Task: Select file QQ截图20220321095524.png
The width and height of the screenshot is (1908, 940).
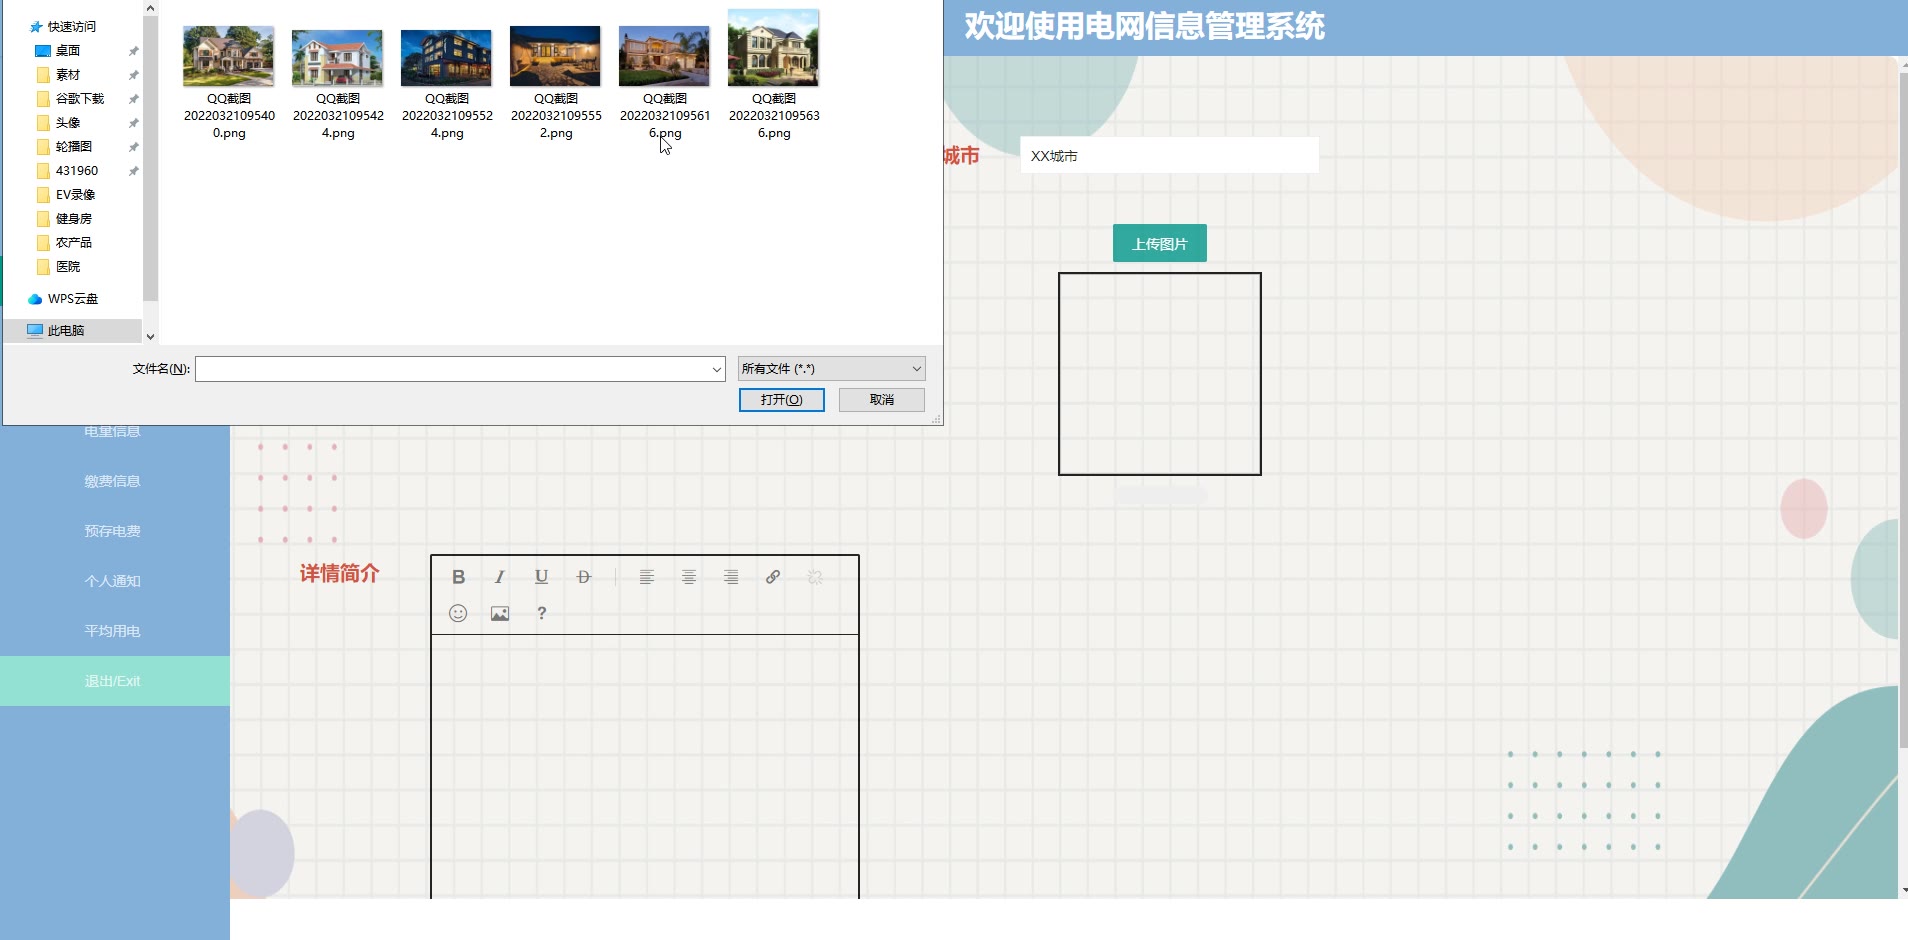Action: [x=447, y=82]
